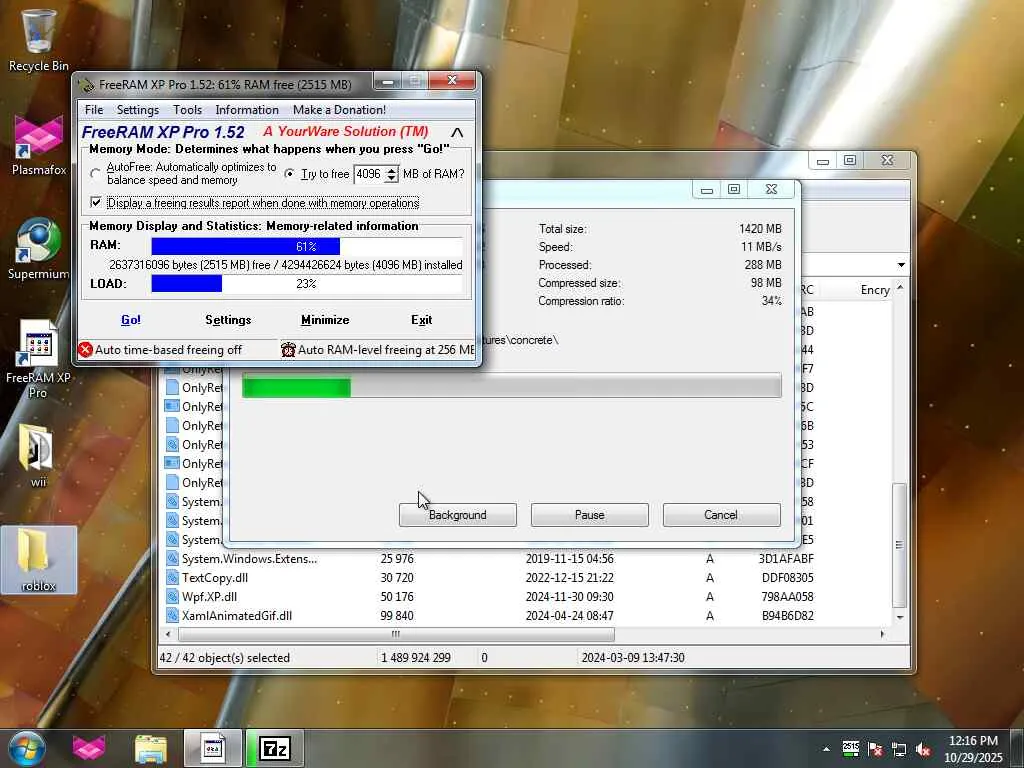1024x768 pixels.
Task: Select the FreeRAM XP Pro desktop shortcut
Action: (x=39, y=358)
